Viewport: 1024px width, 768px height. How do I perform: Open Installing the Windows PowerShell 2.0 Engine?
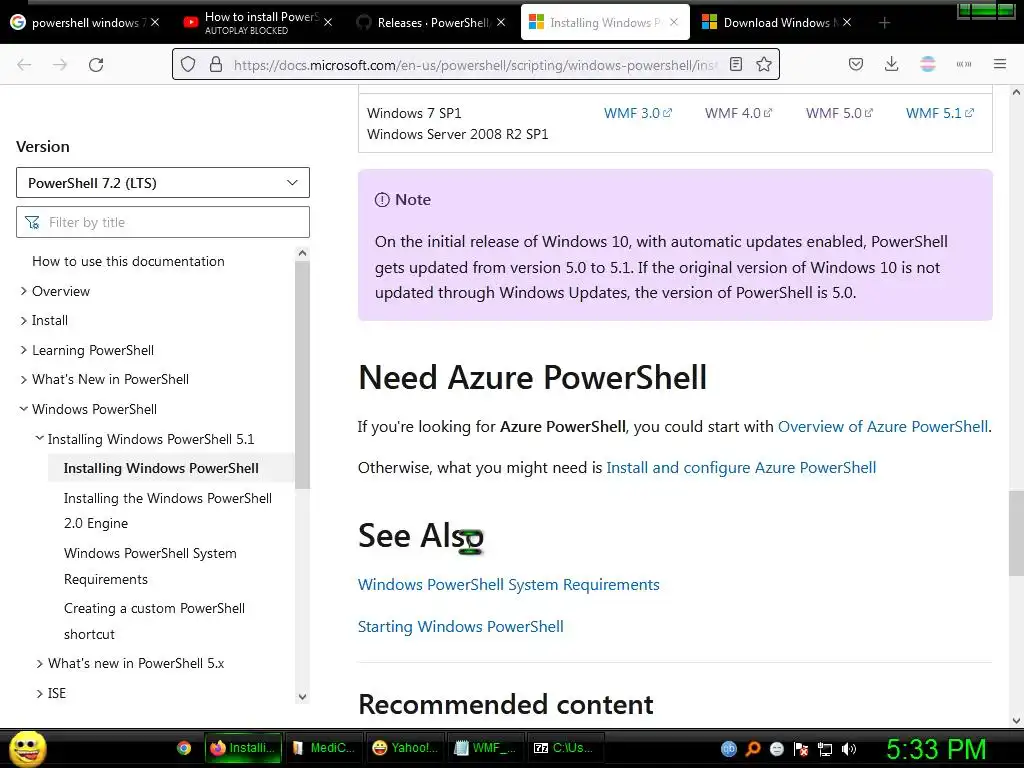pyautogui.click(x=168, y=511)
